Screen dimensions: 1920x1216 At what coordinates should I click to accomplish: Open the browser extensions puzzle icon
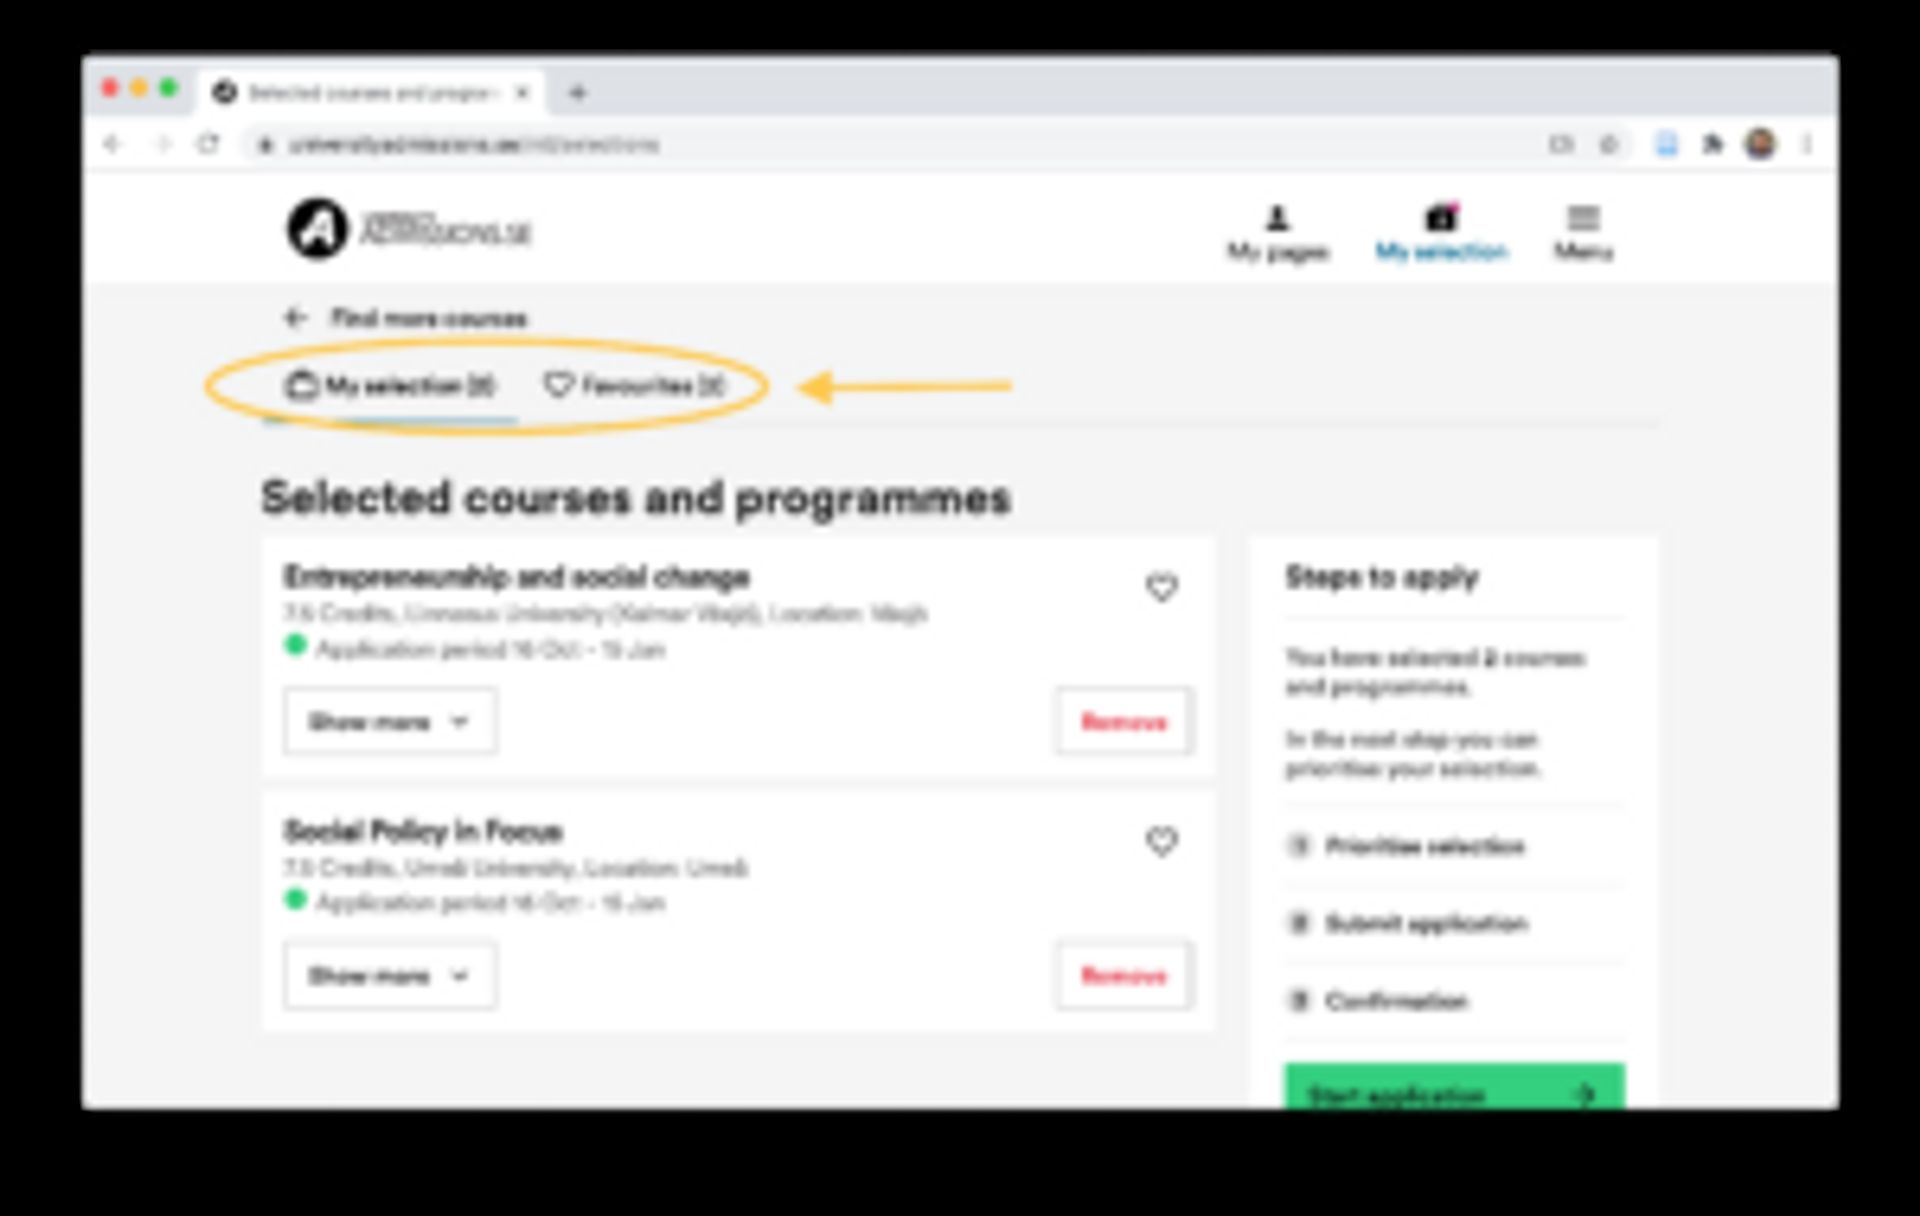(1713, 145)
